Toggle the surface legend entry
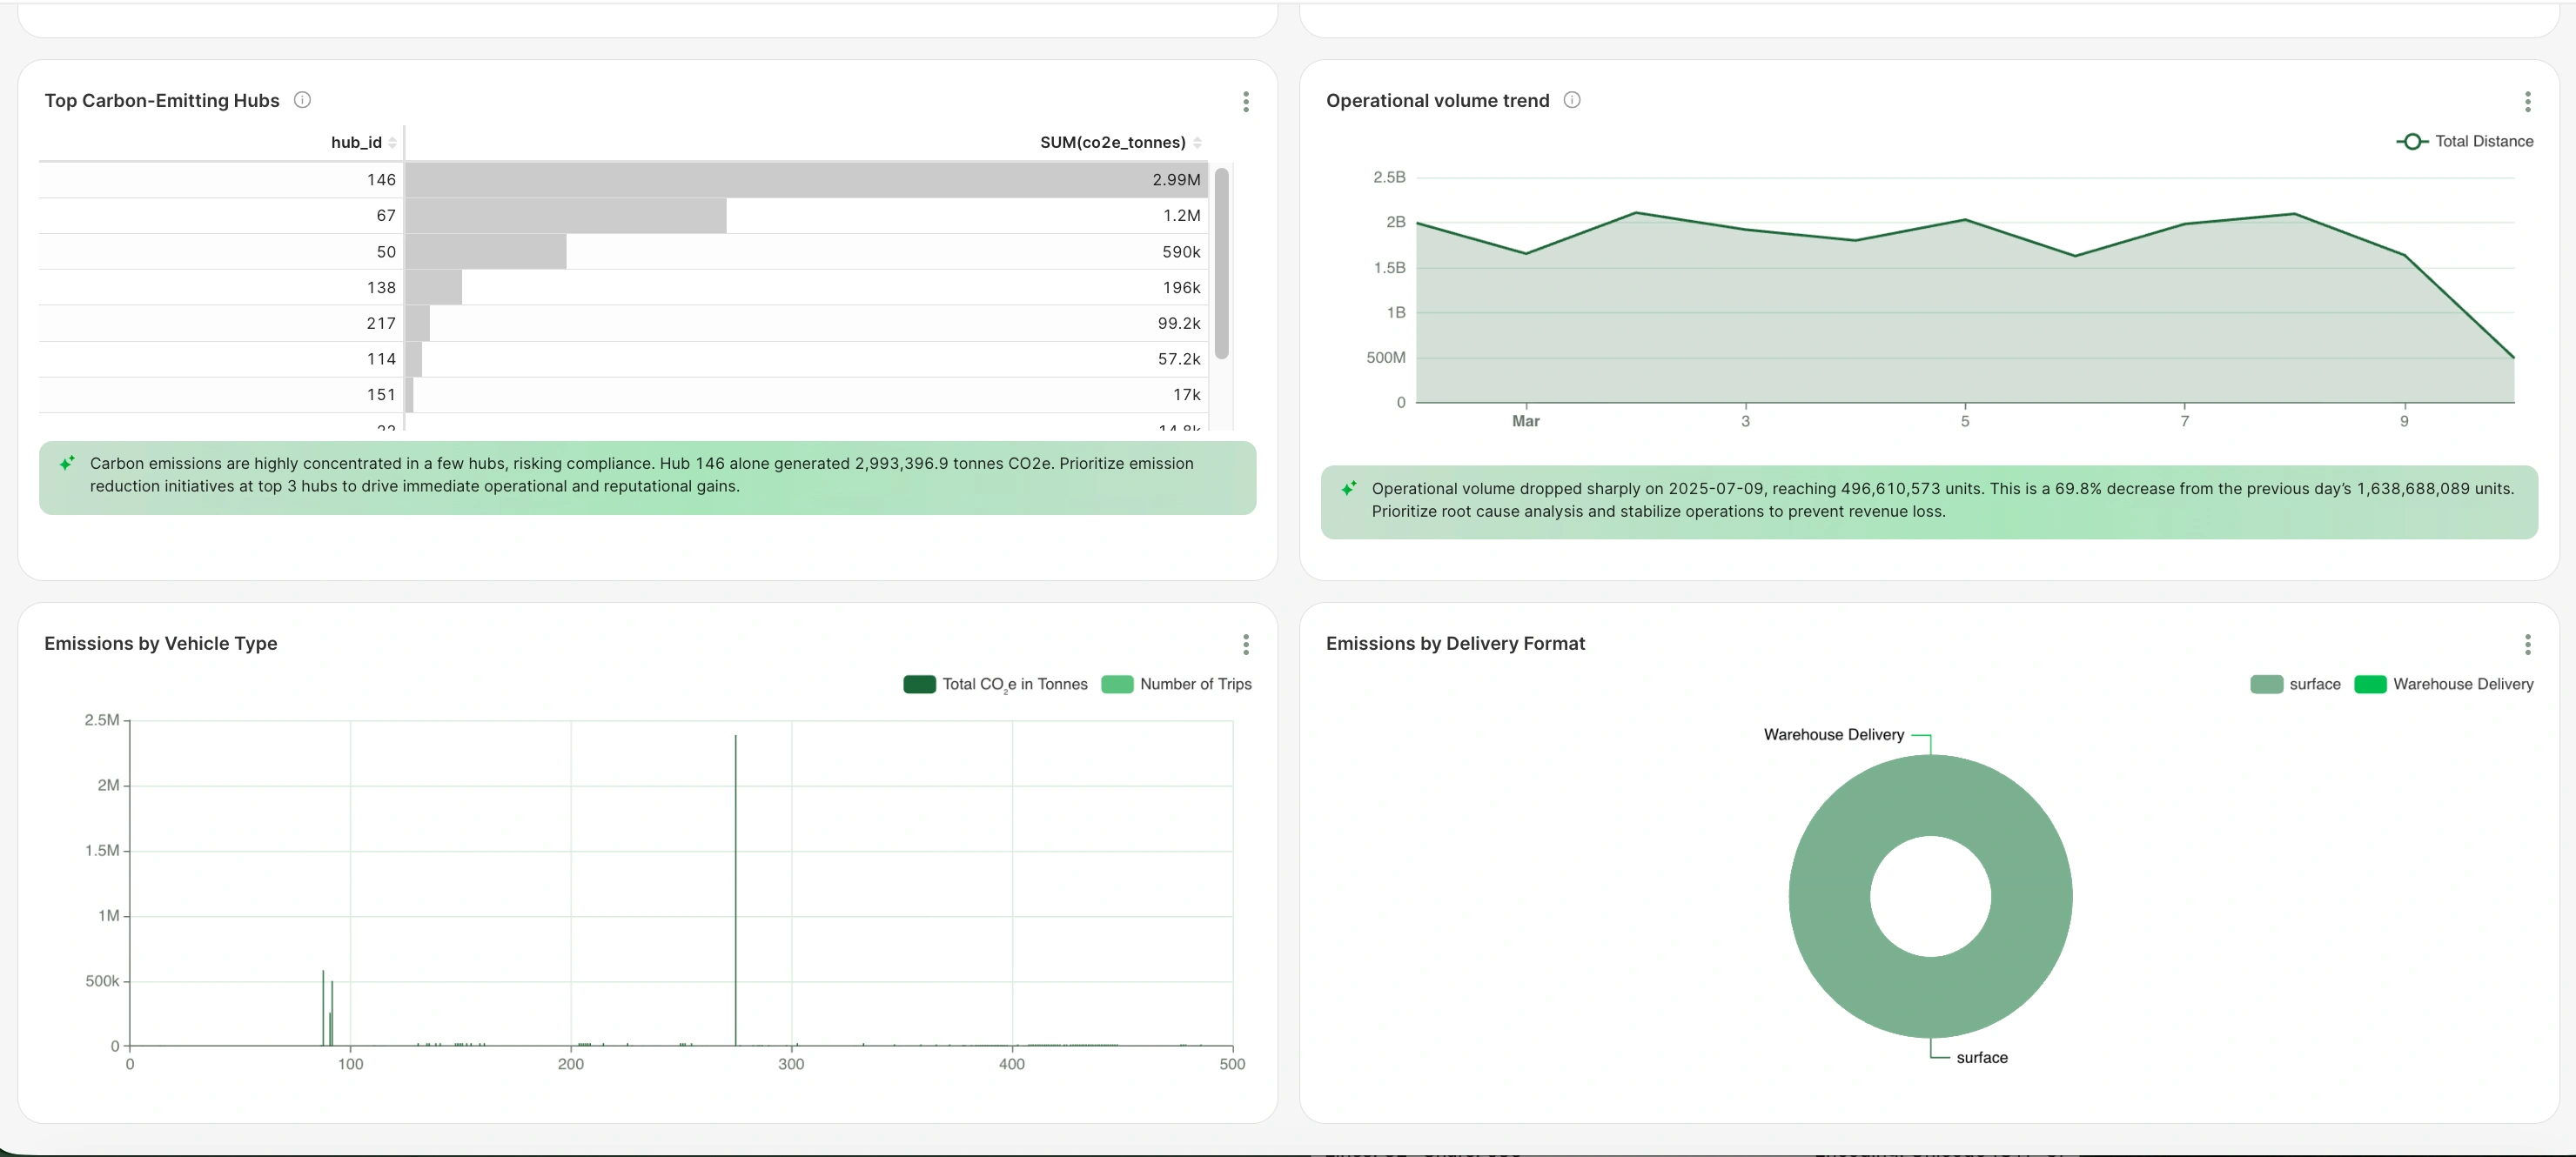This screenshot has height=1157, width=2576. pos(2314,684)
